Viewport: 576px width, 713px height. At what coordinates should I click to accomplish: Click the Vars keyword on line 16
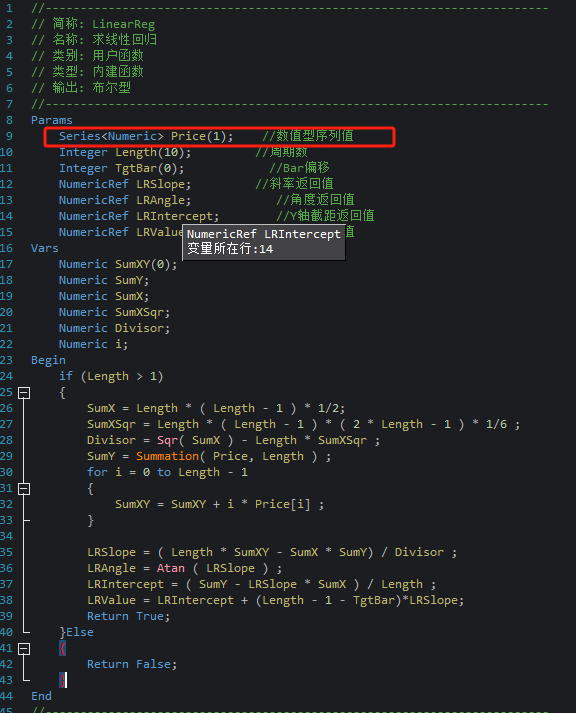coord(45,248)
